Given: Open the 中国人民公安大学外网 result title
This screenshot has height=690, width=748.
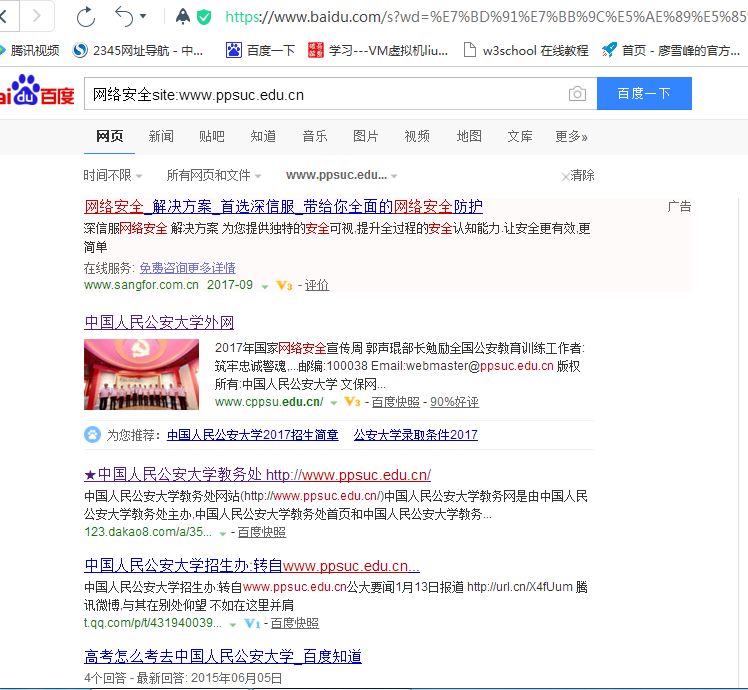Looking at the screenshot, I should 159,323.
